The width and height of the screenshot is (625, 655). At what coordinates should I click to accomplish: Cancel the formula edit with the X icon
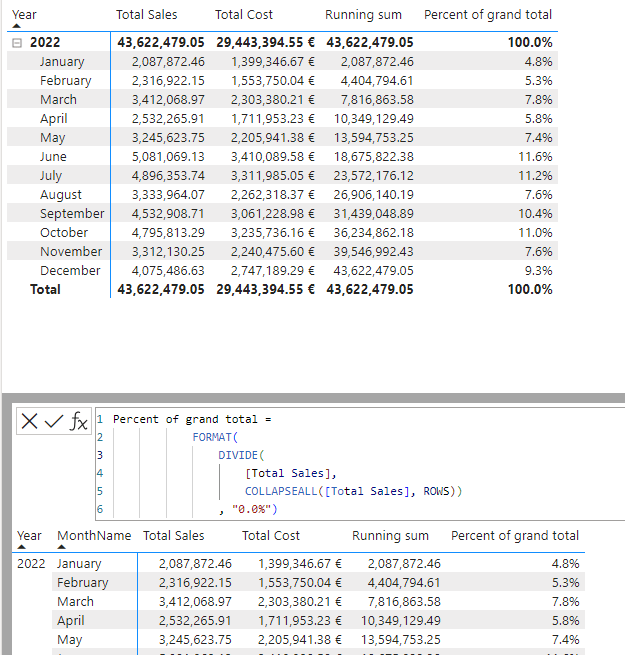click(30, 422)
